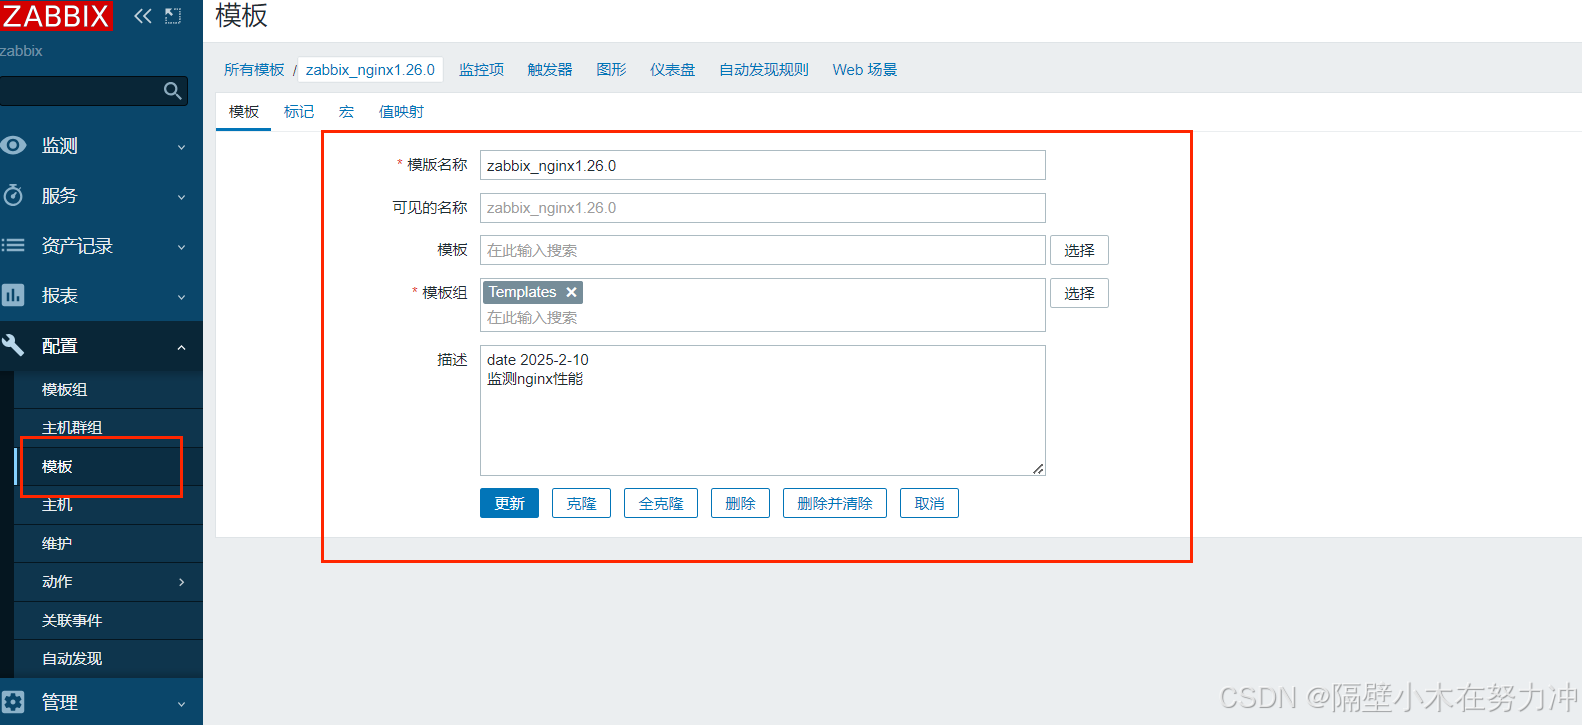Switch to the 值映射 tab

click(401, 111)
